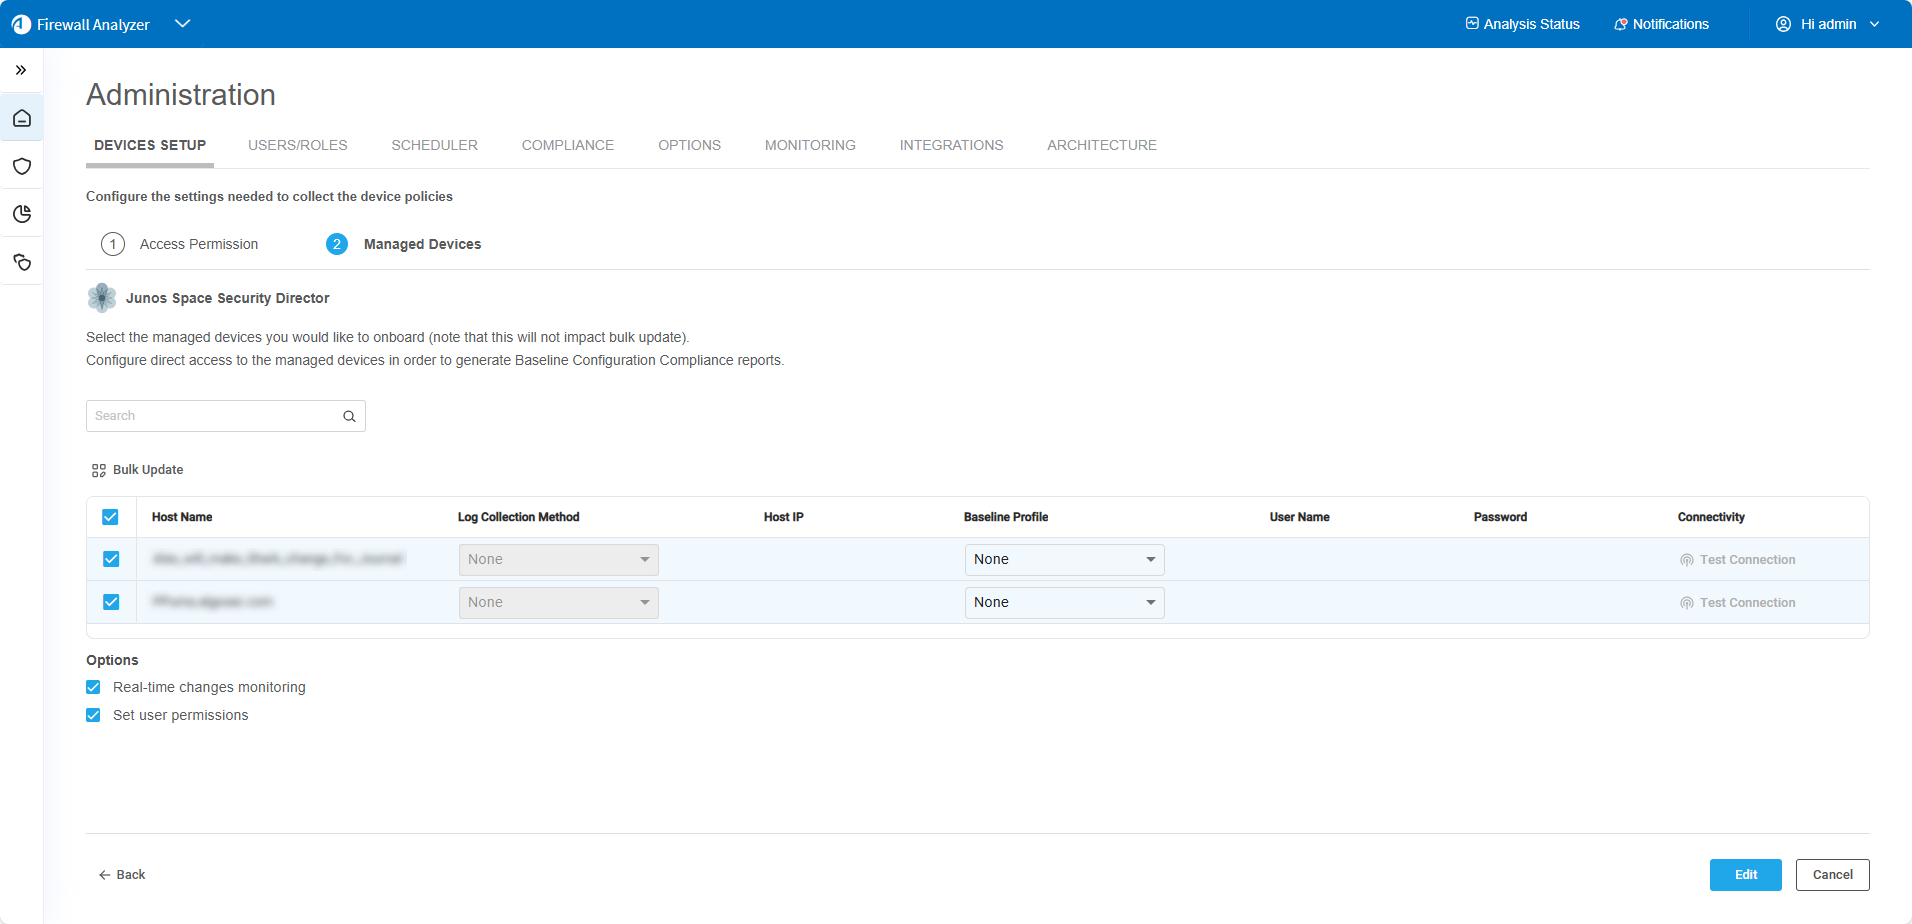Screen dimensions: 1912x924
Task: Open Baseline Profile dropdown in second row
Action: click(x=1064, y=603)
